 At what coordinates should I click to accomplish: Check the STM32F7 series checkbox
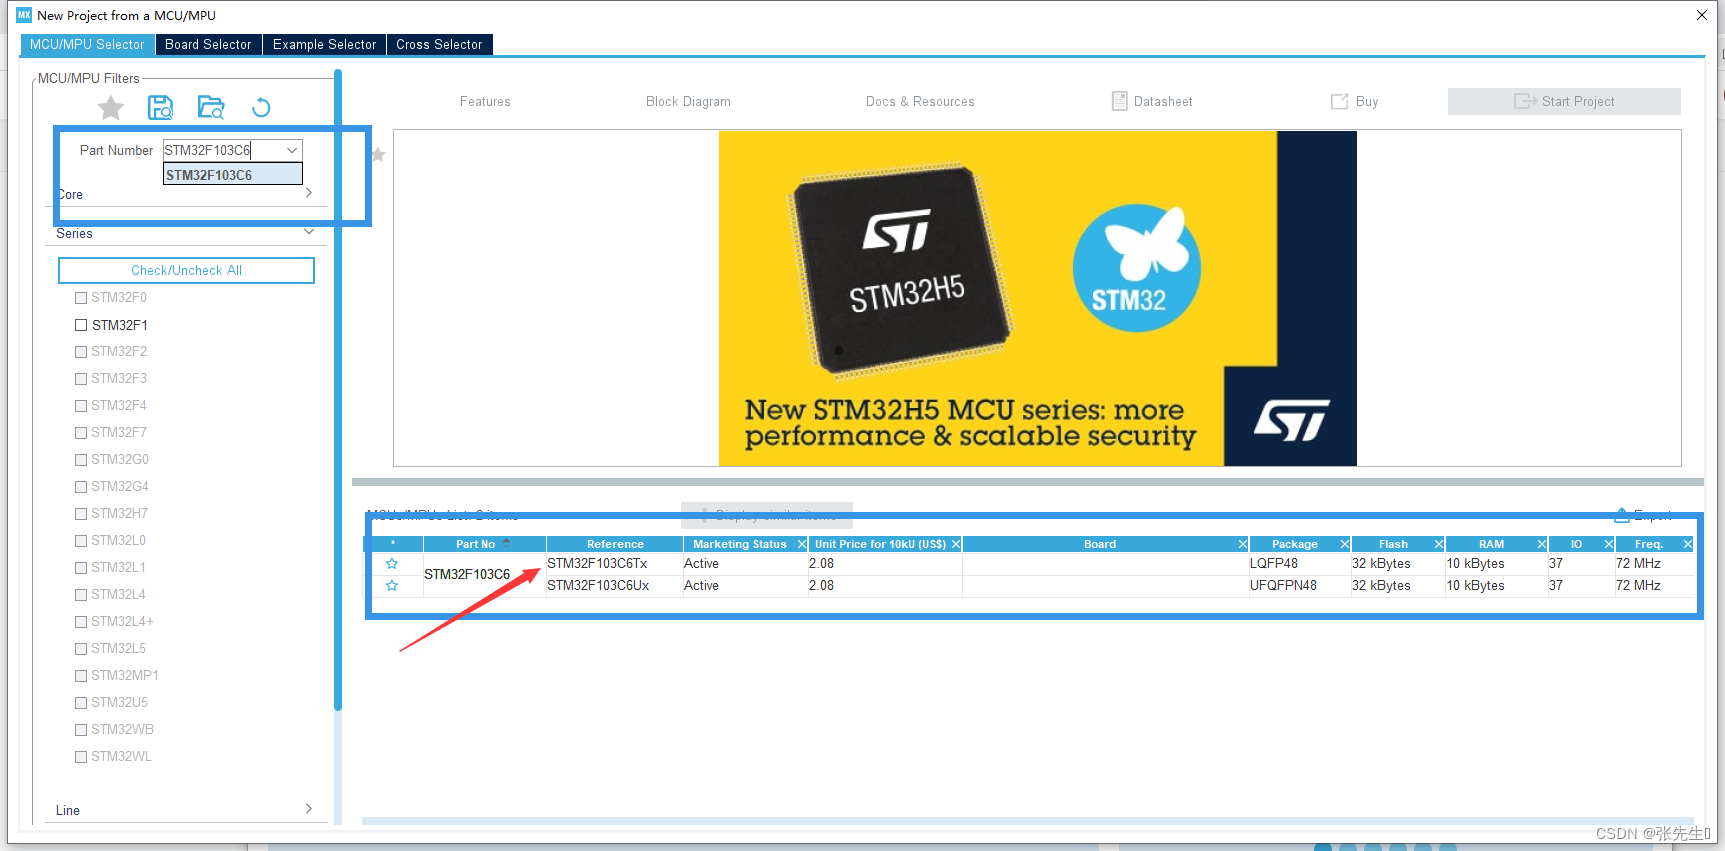pyautogui.click(x=81, y=433)
